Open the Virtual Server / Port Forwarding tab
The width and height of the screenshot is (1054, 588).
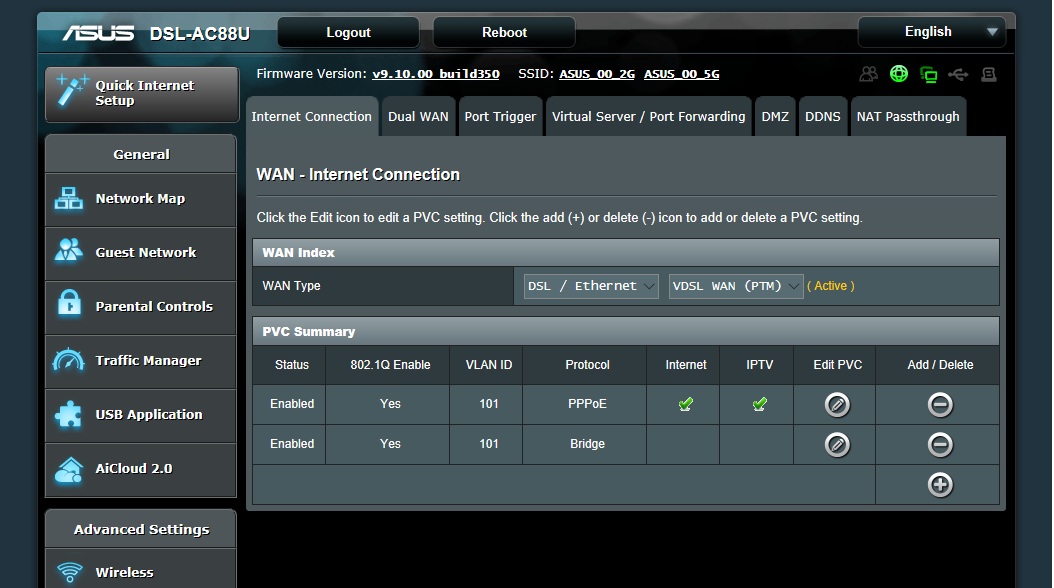click(x=648, y=117)
